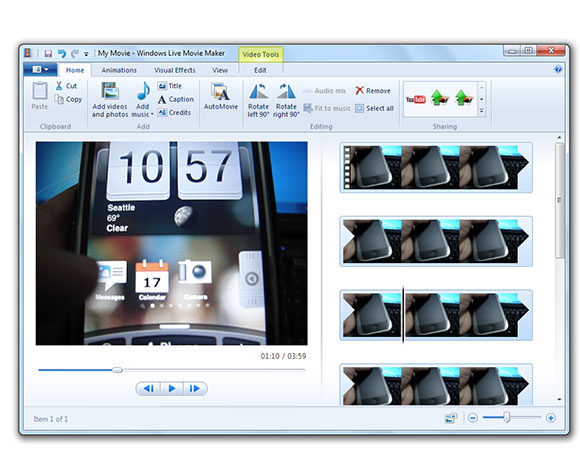Switch to the Home tab
580x470 pixels.
pyautogui.click(x=75, y=70)
